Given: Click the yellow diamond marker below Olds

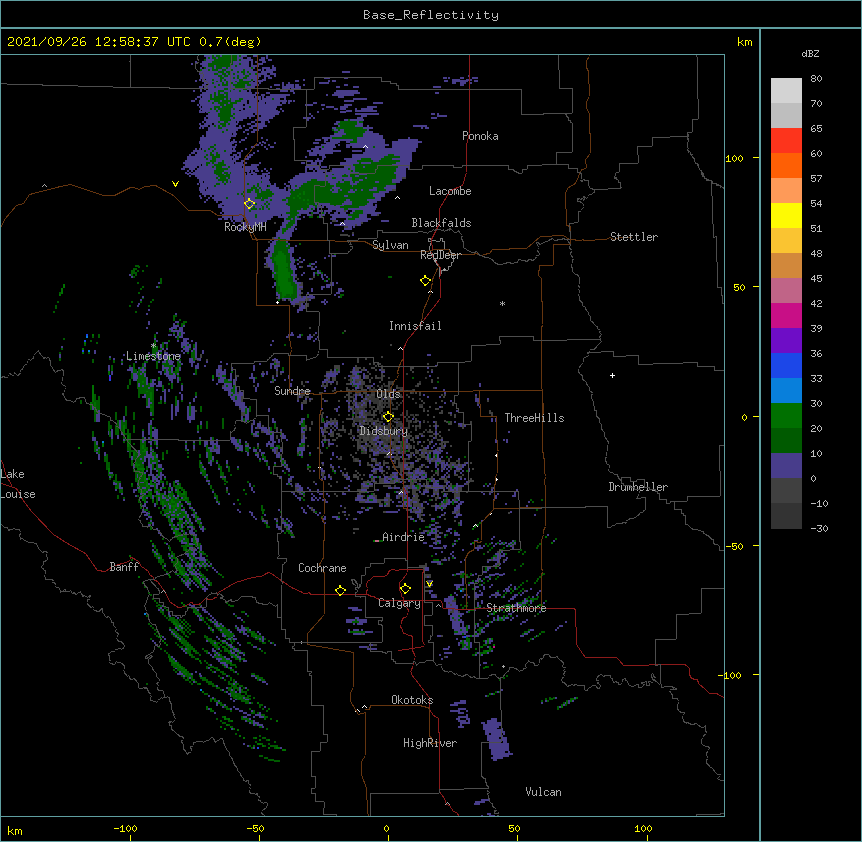Looking at the screenshot, I should tap(388, 417).
